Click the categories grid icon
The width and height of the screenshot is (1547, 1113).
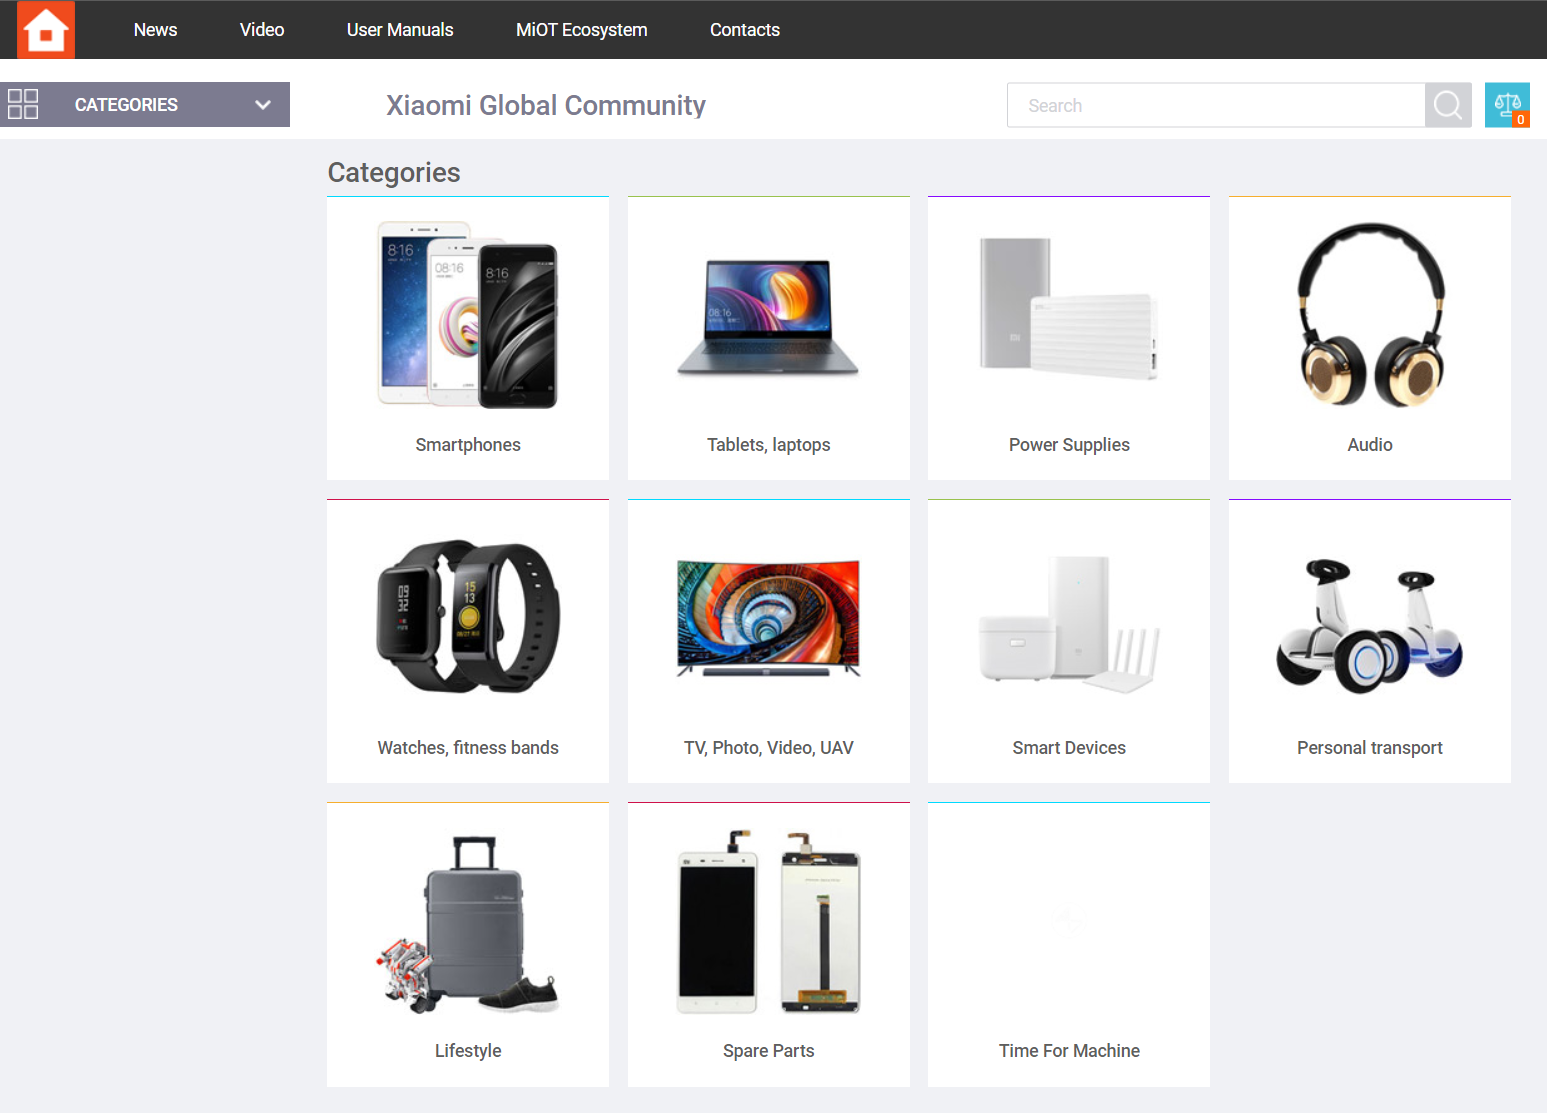pos(23,104)
